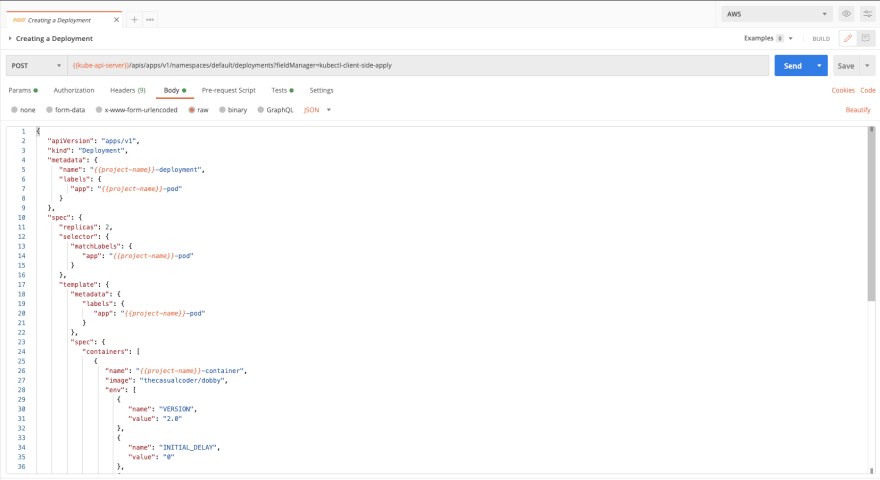Open the Save options dropdown arrow

867,66
